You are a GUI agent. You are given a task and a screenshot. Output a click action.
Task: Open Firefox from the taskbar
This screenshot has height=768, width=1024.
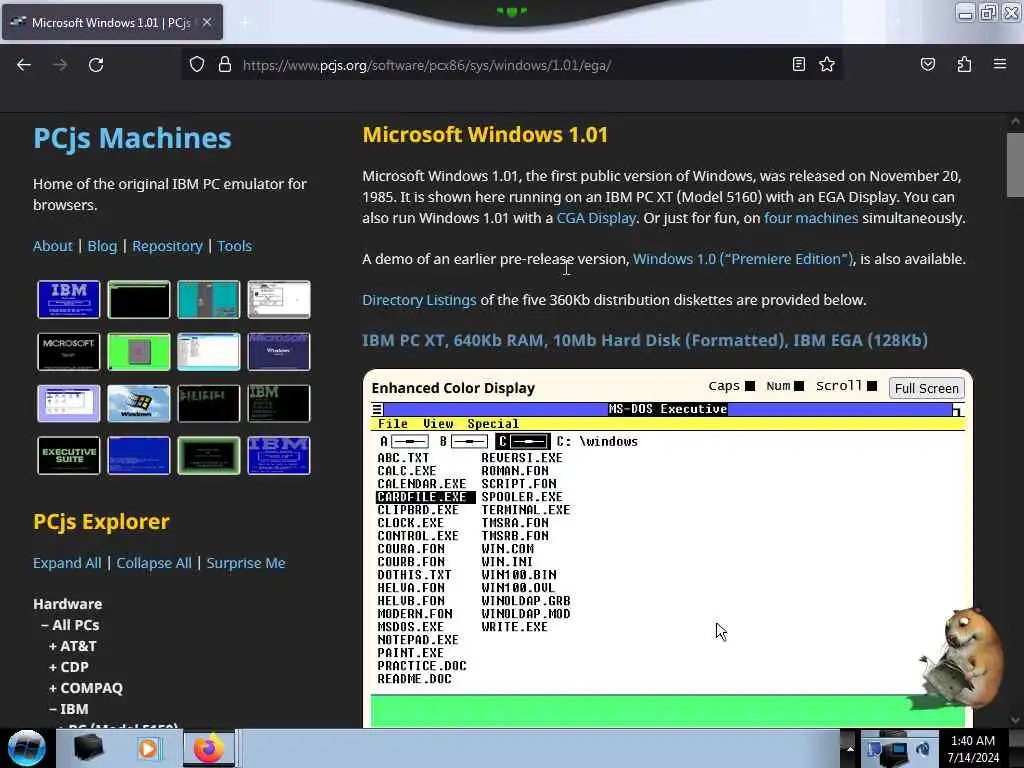coord(208,749)
